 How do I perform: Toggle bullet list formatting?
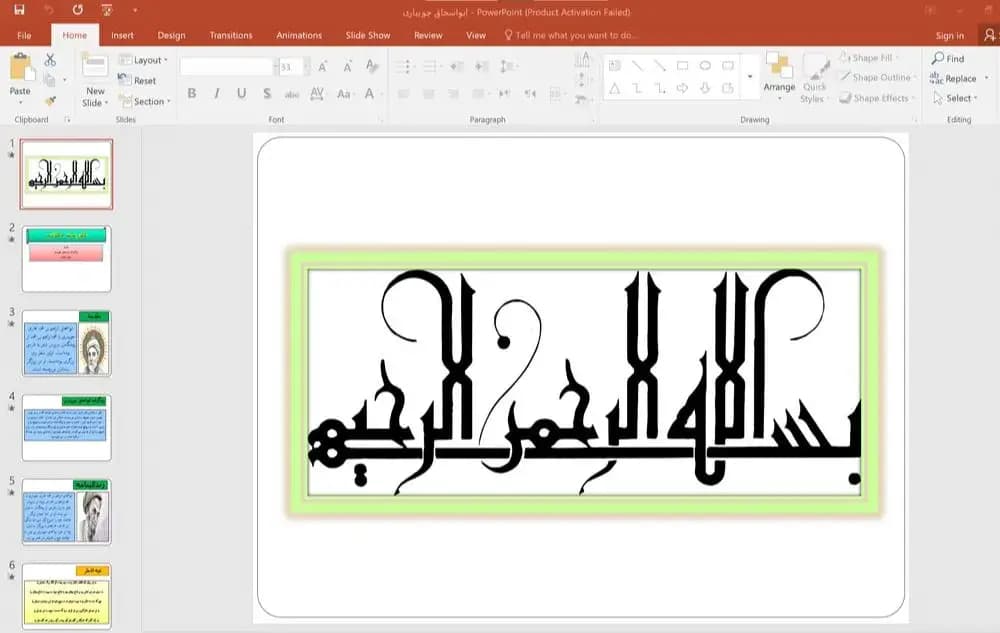pos(405,66)
